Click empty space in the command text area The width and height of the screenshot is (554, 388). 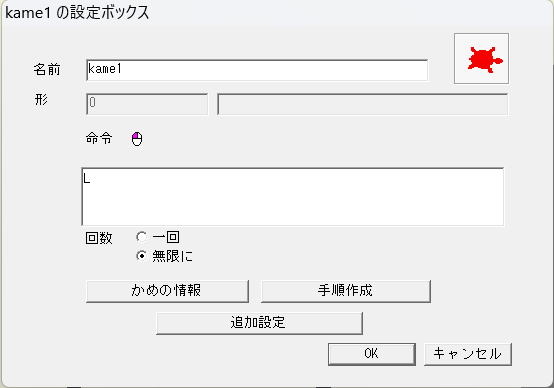[x=293, y=203]
